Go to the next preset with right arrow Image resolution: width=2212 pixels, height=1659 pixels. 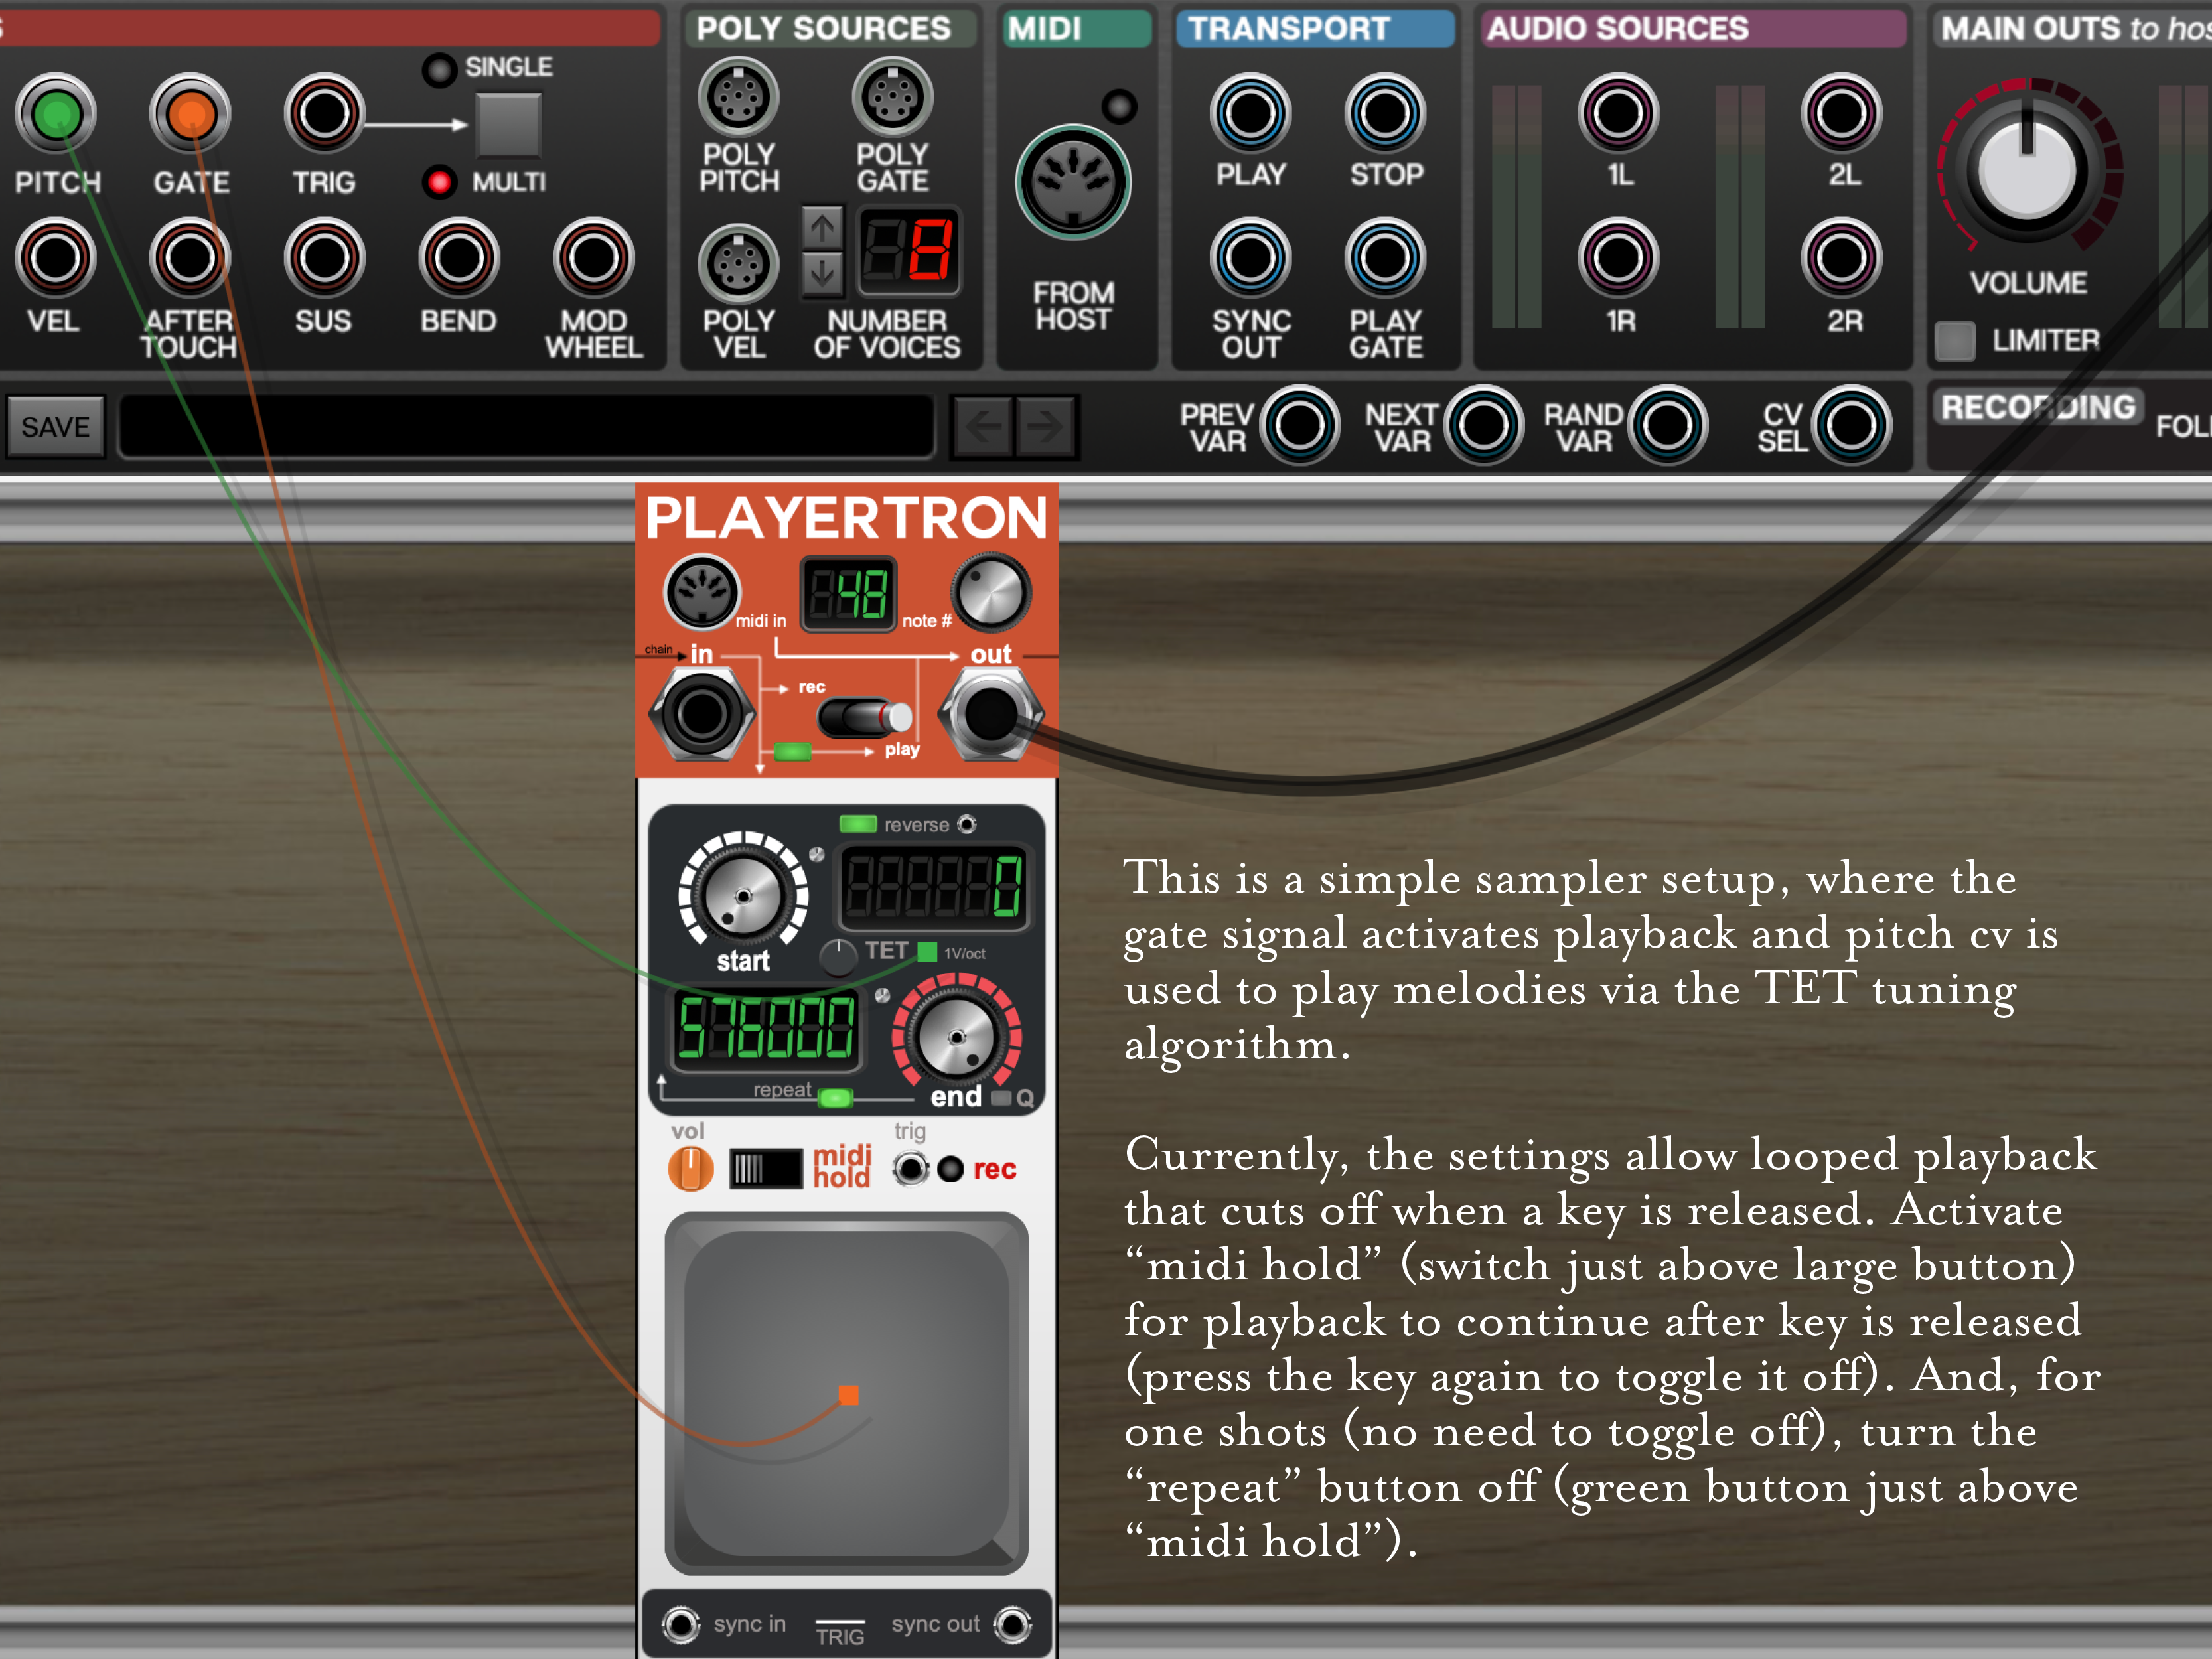click(1046, 427)
